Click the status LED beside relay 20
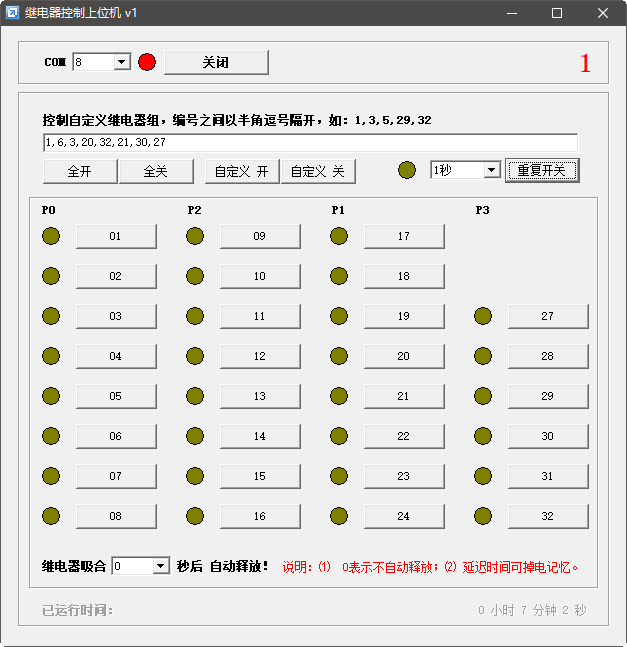Screen dimensions: 627x647 tap(339, 356)
